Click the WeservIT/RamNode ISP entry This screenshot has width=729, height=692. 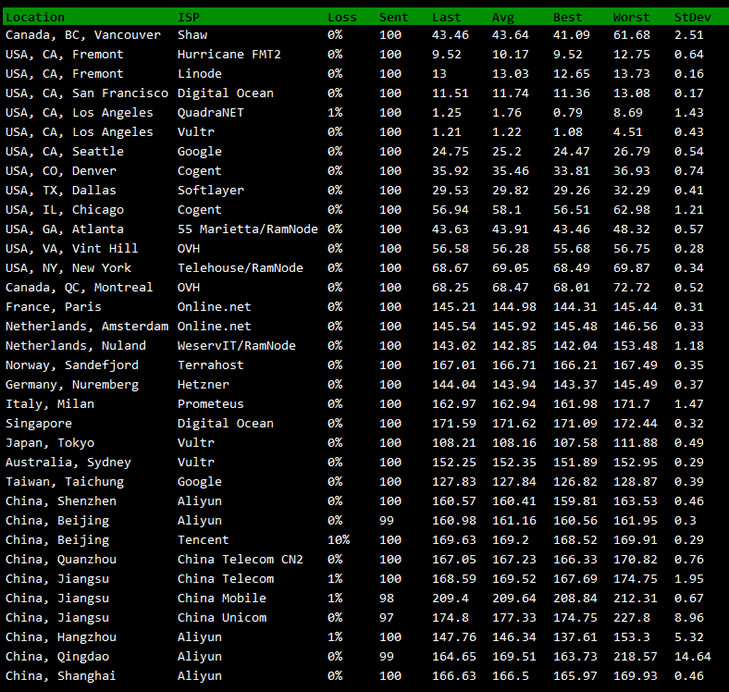coord(236,346)
